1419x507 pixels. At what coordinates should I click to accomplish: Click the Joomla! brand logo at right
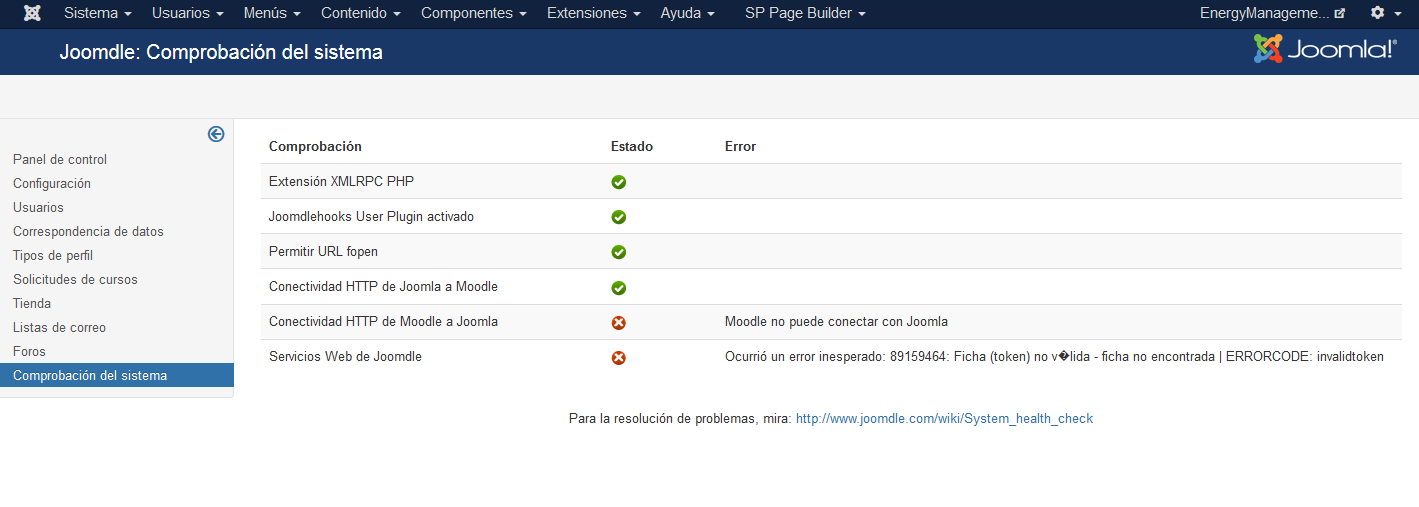tap(1325, 49)
